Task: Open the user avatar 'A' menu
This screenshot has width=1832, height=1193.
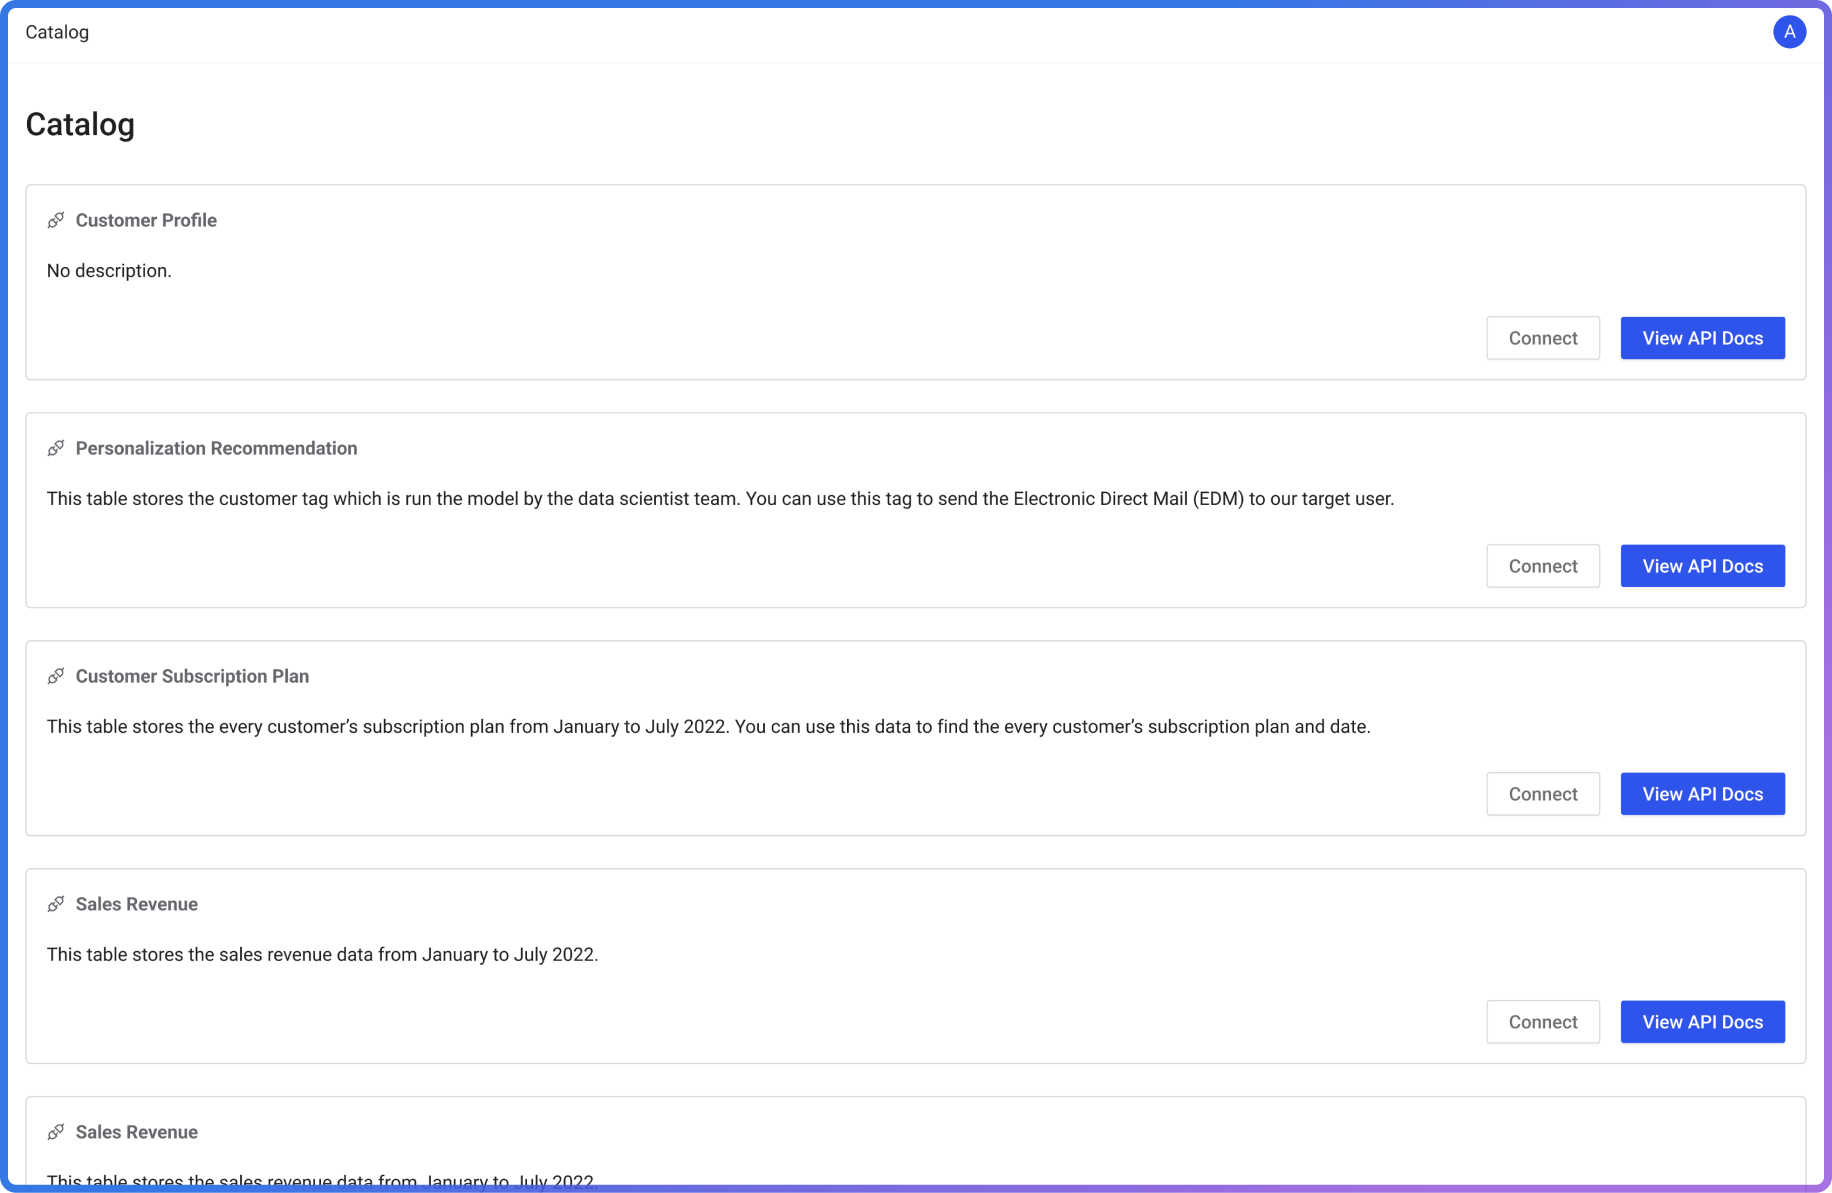Action: 1789,32
